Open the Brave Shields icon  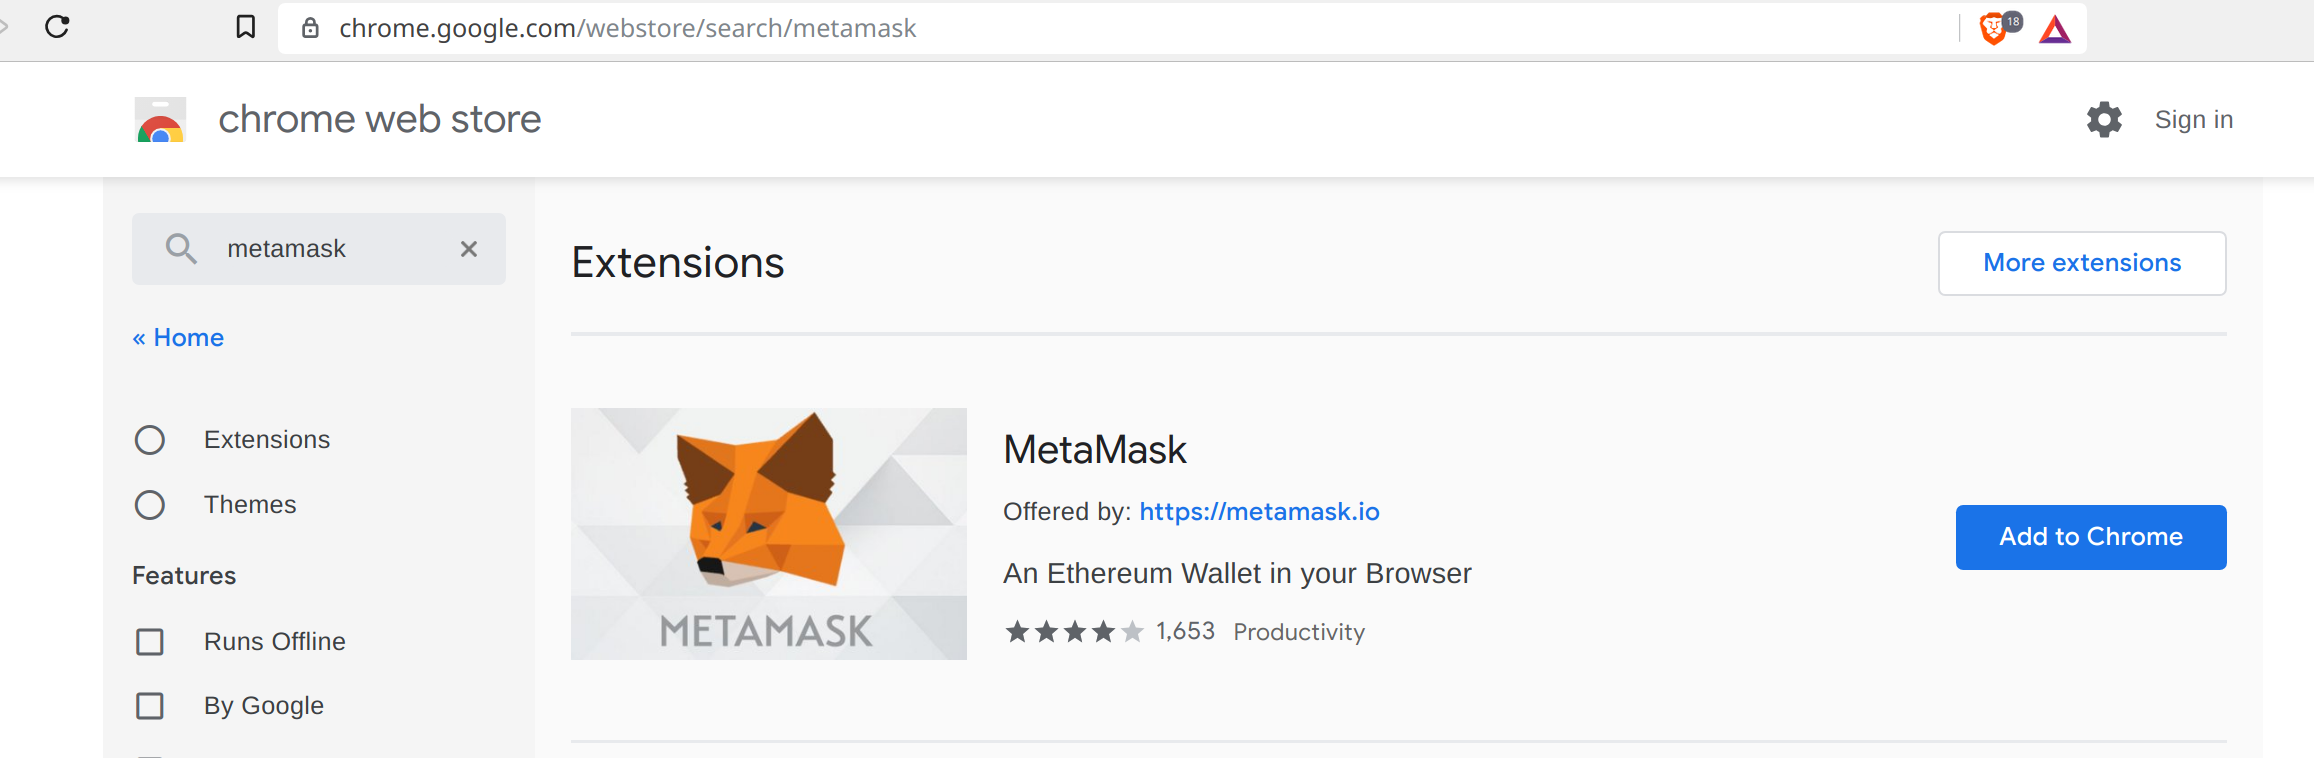(1993, 30)
